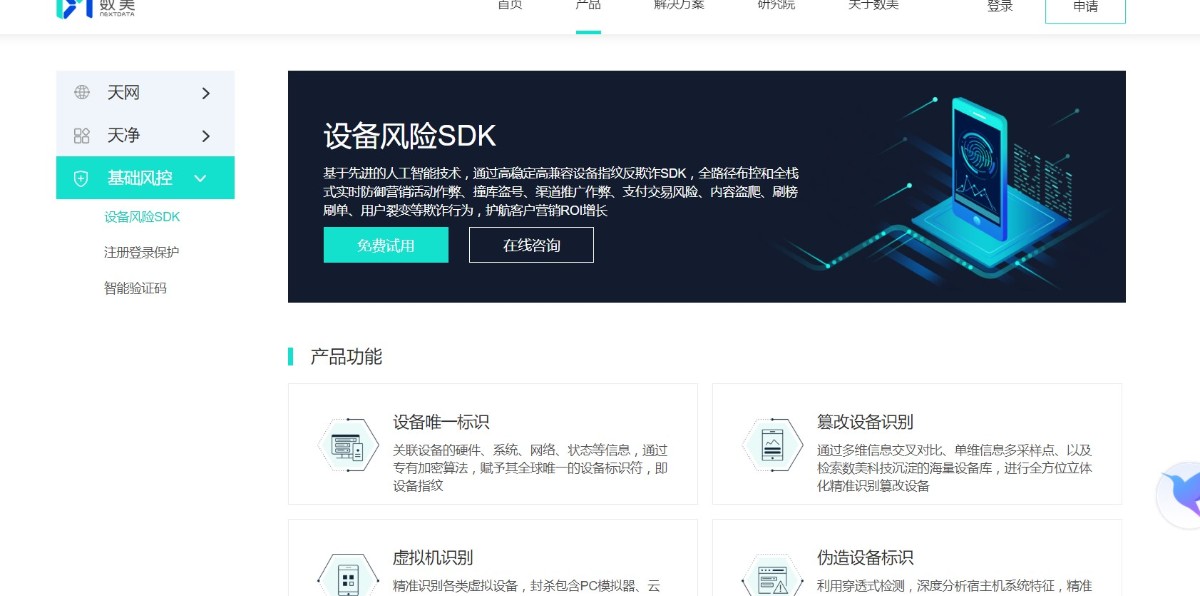Select 注册登录保护 in the sidebar

click(141, 252)
